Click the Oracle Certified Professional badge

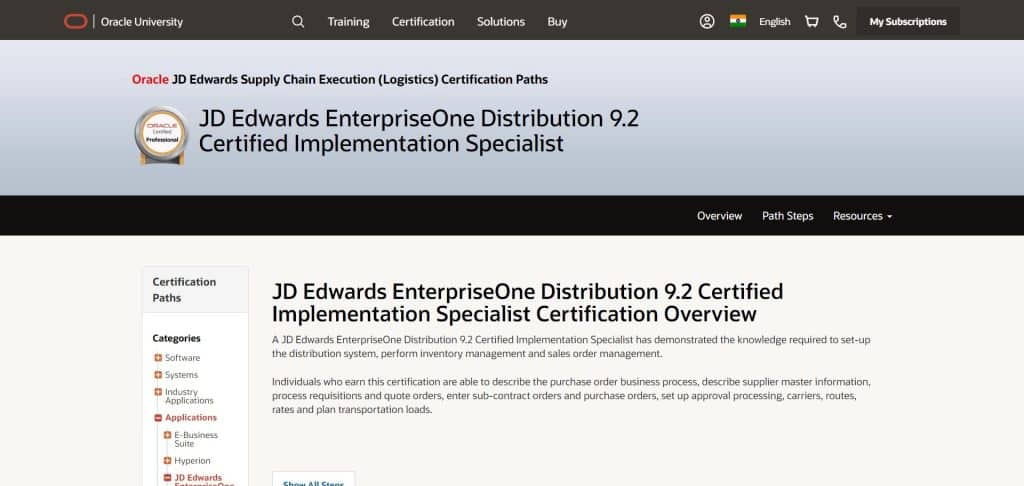click(x=161, y=135)
